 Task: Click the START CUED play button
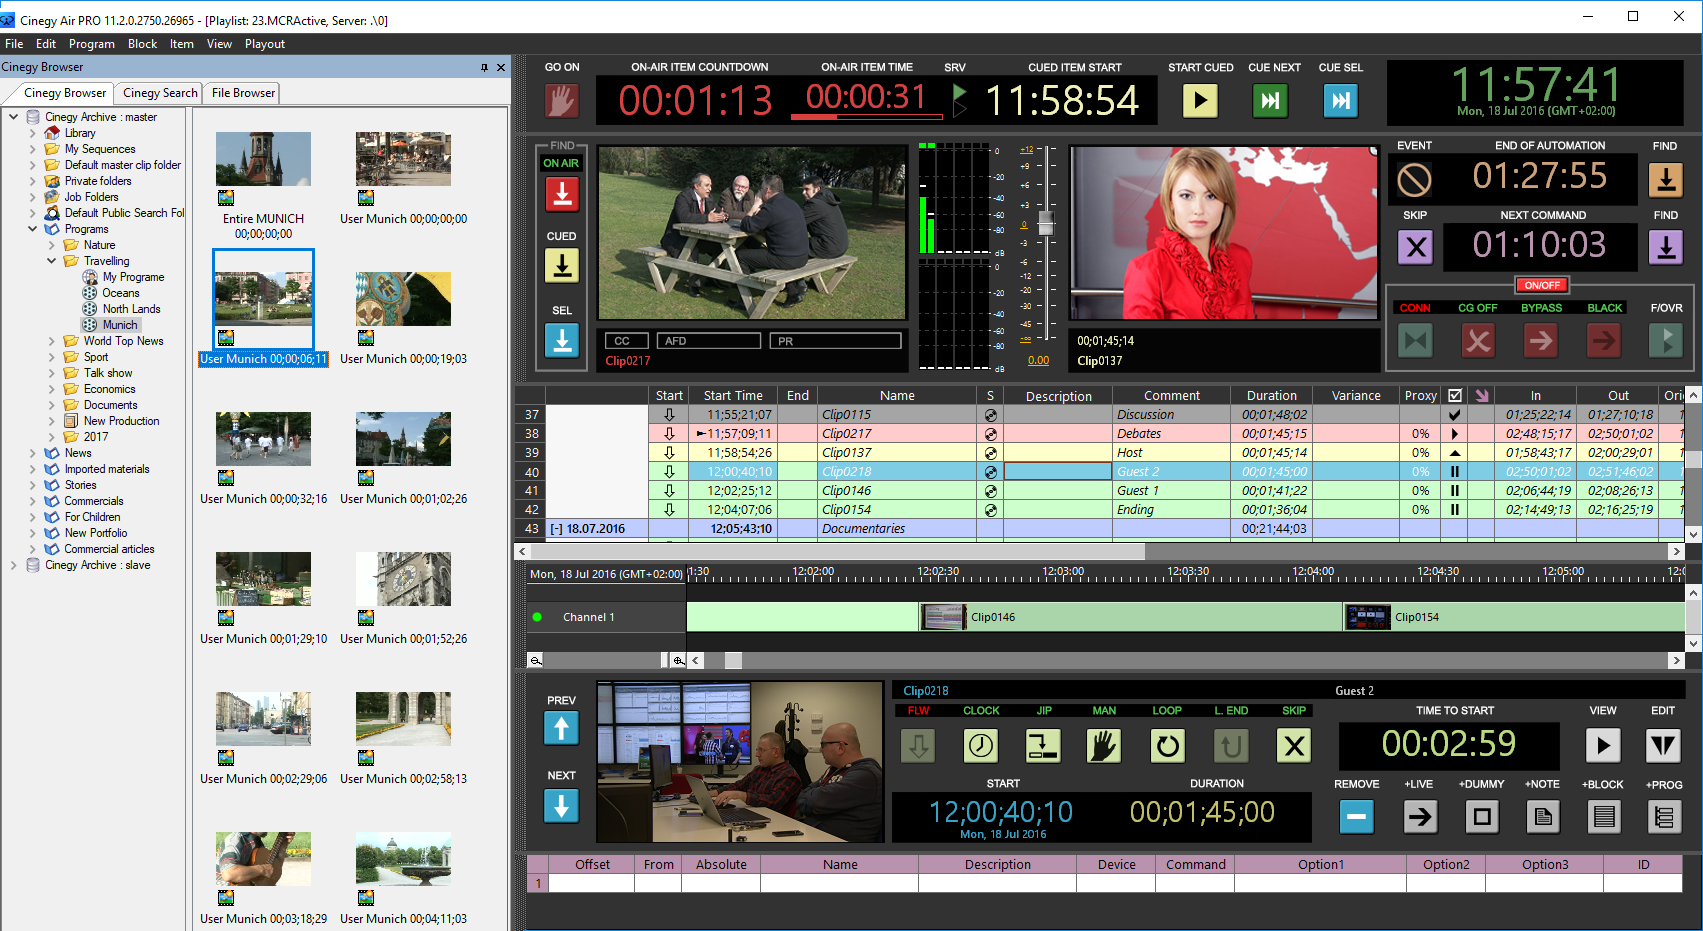pos(1200,100)
